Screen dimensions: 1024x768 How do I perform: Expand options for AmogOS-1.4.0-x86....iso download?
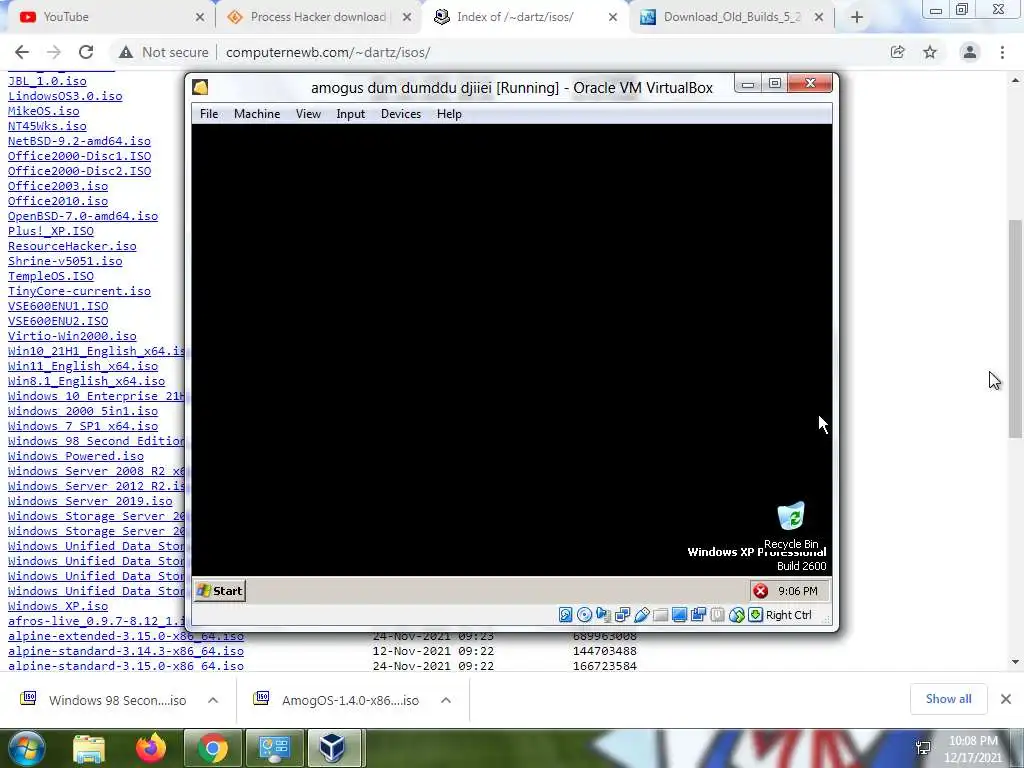[446, 700]
